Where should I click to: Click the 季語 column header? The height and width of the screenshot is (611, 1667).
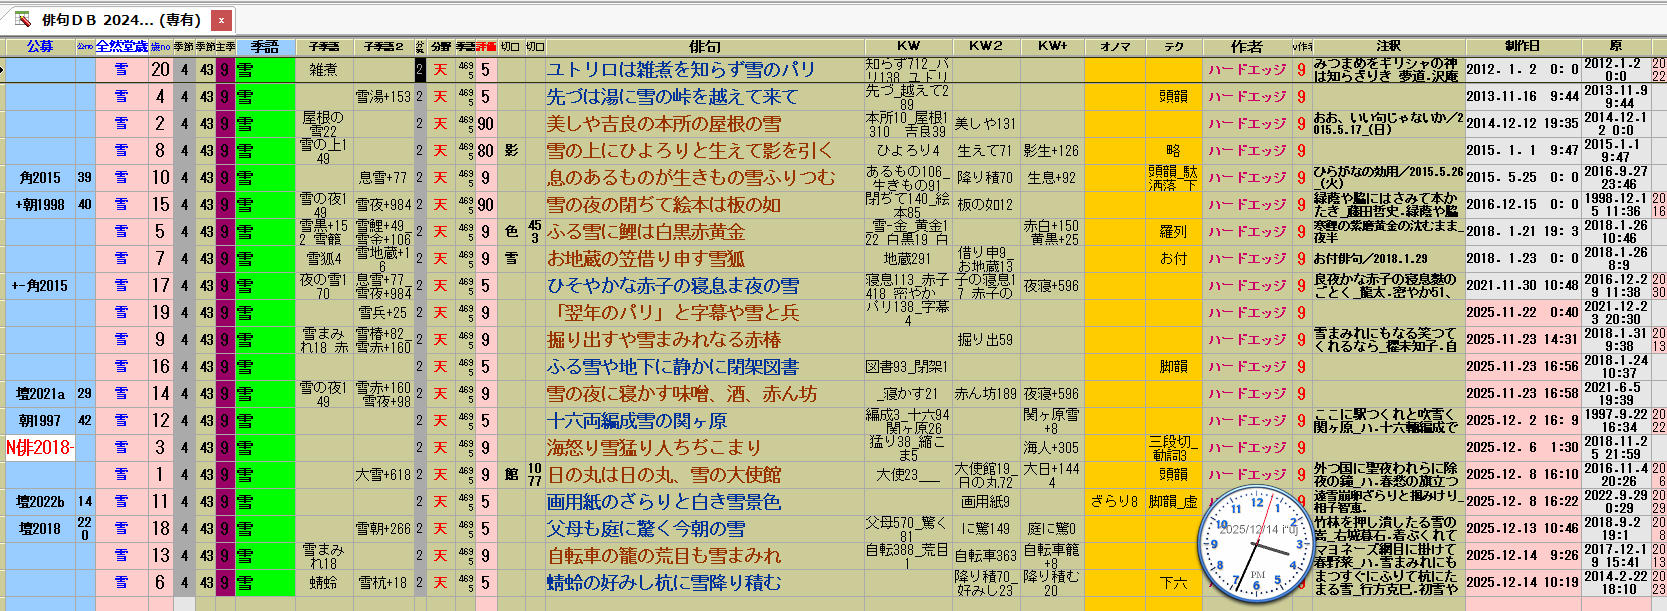(265, 47)
